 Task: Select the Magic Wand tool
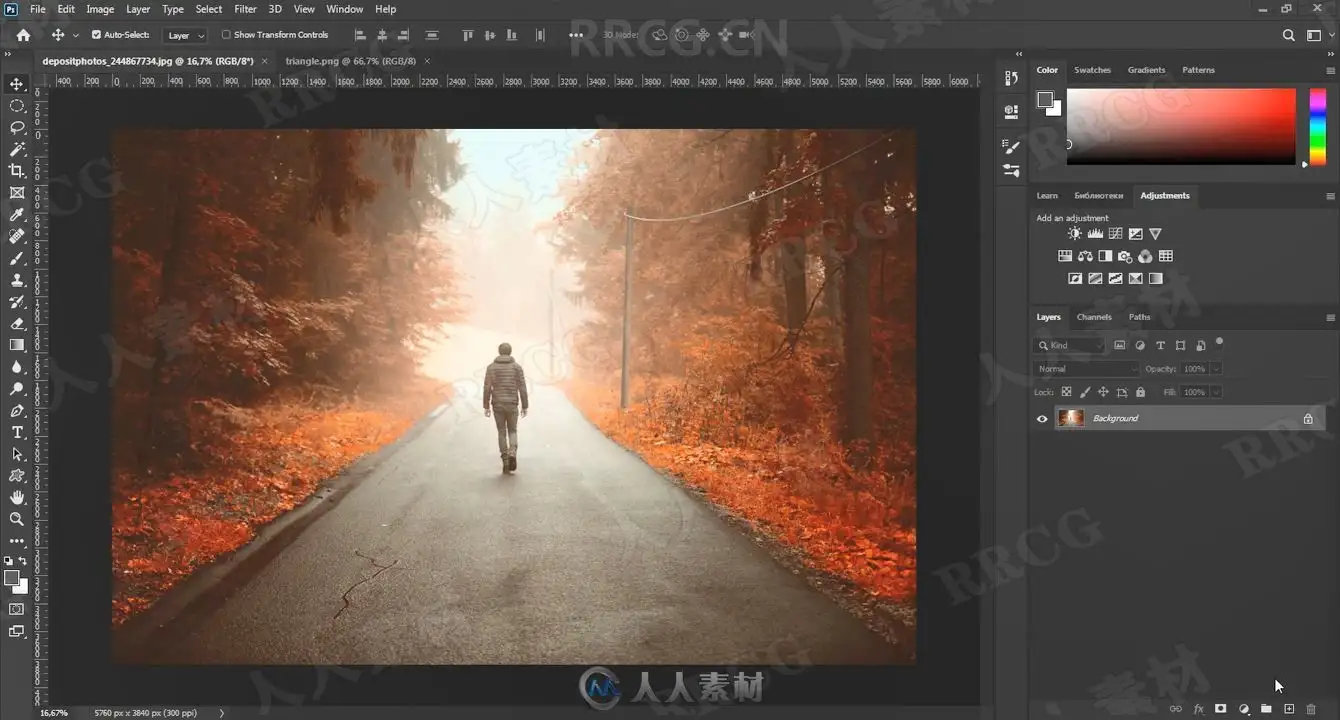pos(17,149)
